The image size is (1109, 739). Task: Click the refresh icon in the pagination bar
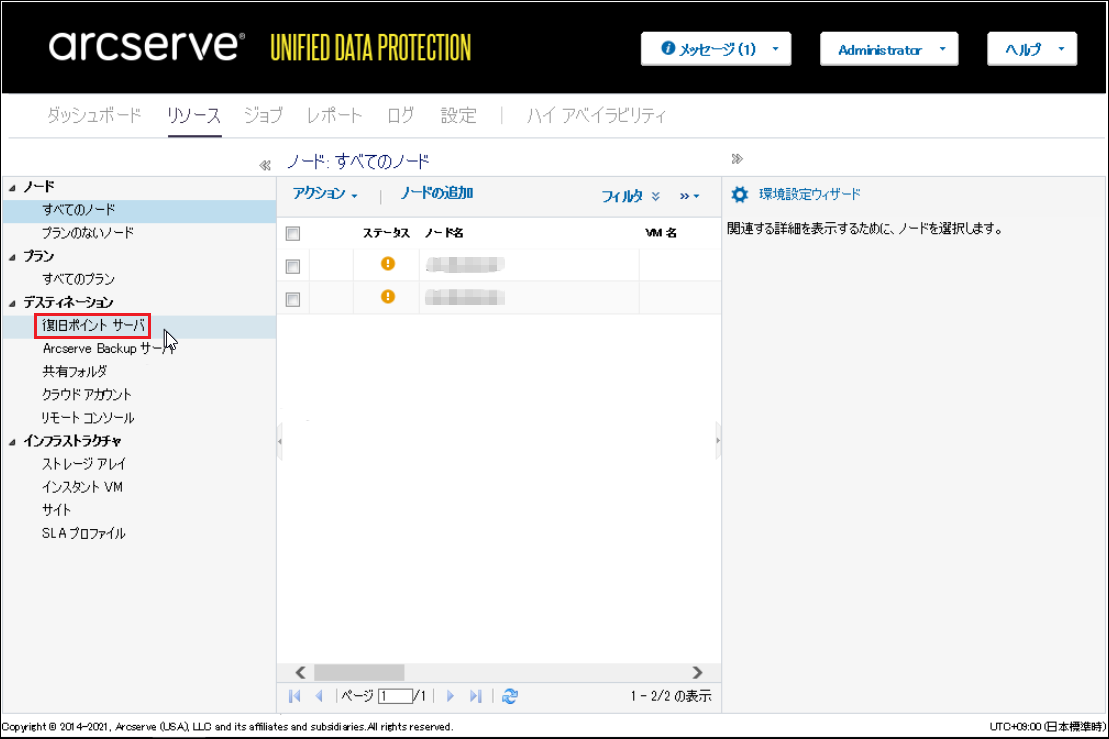[x=510, y=696]
